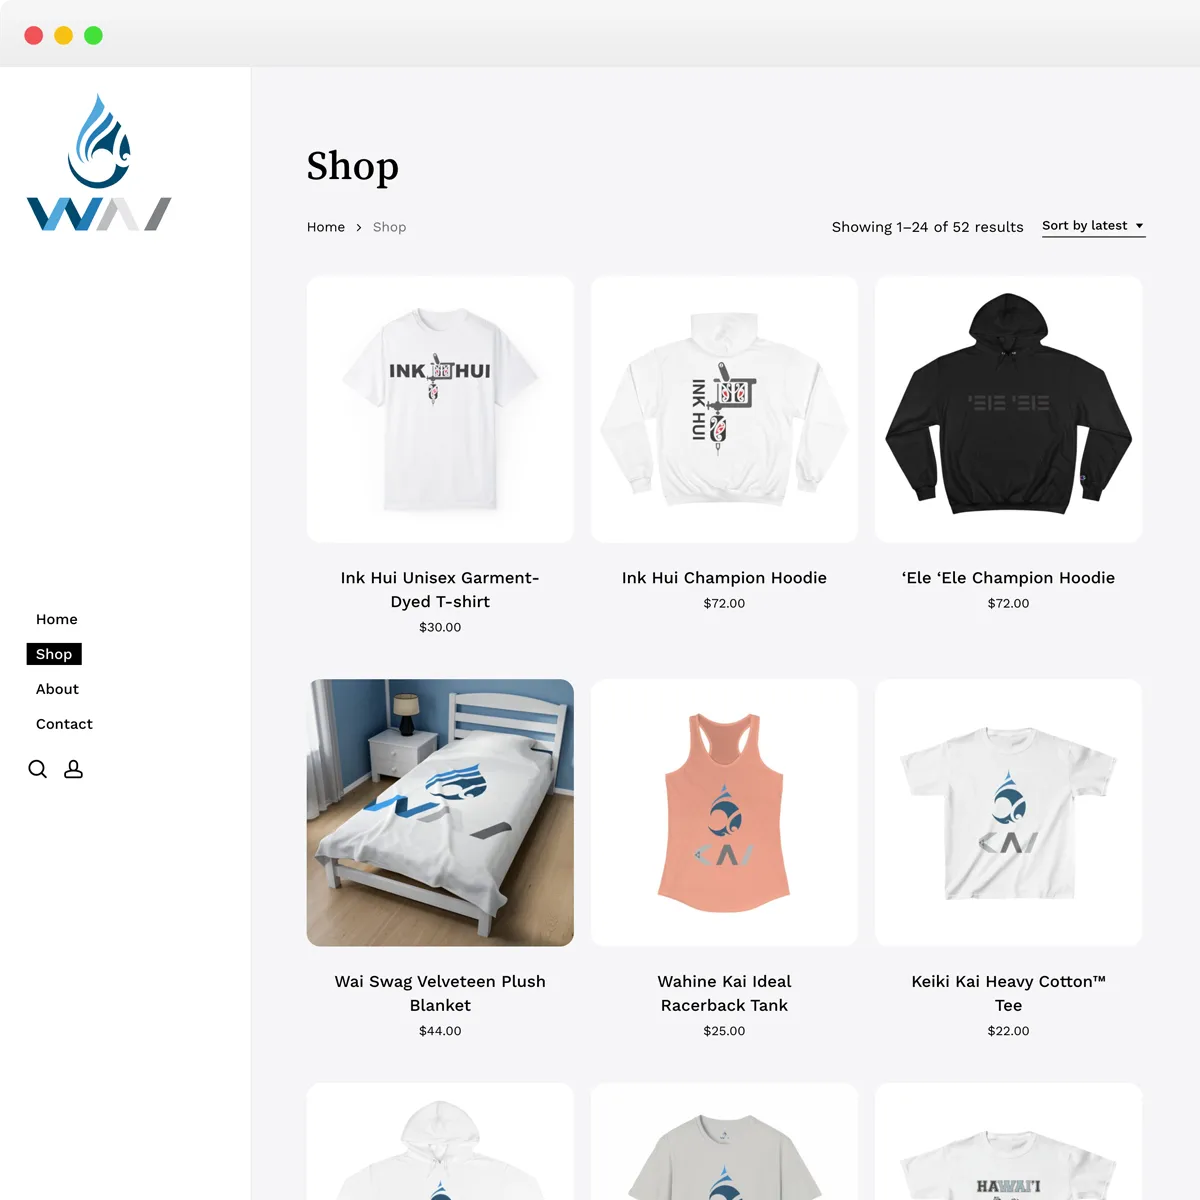Open the search magnifier icon in sidebar
Screen dimensions: 1200x1200
(x=38, y=769)
